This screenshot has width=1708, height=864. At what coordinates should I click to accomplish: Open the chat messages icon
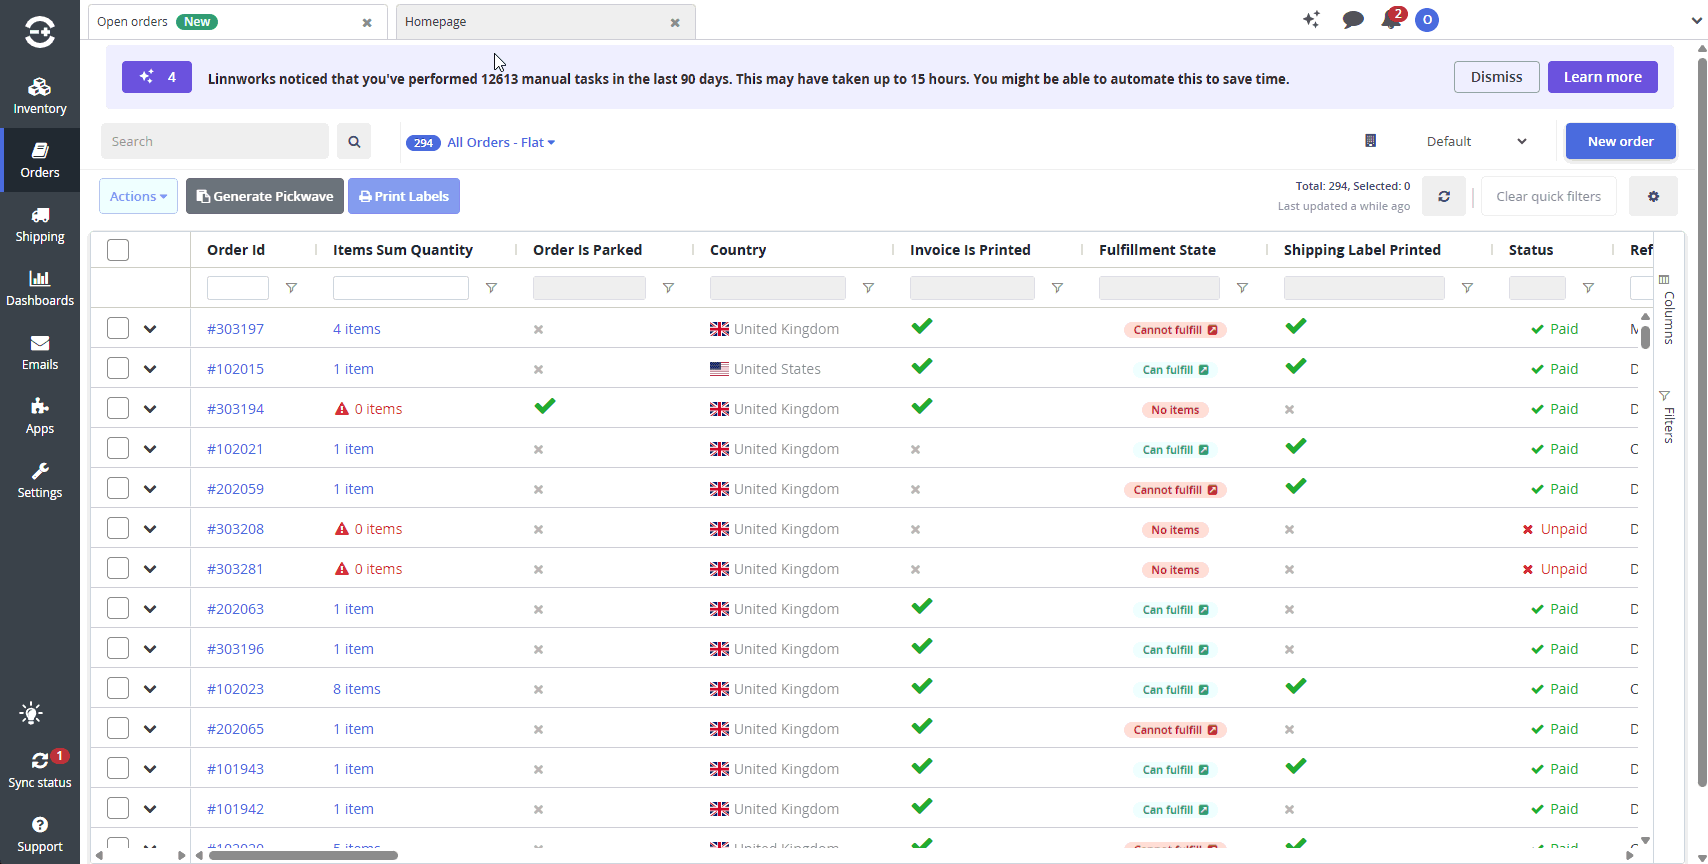coord(1353,20)
